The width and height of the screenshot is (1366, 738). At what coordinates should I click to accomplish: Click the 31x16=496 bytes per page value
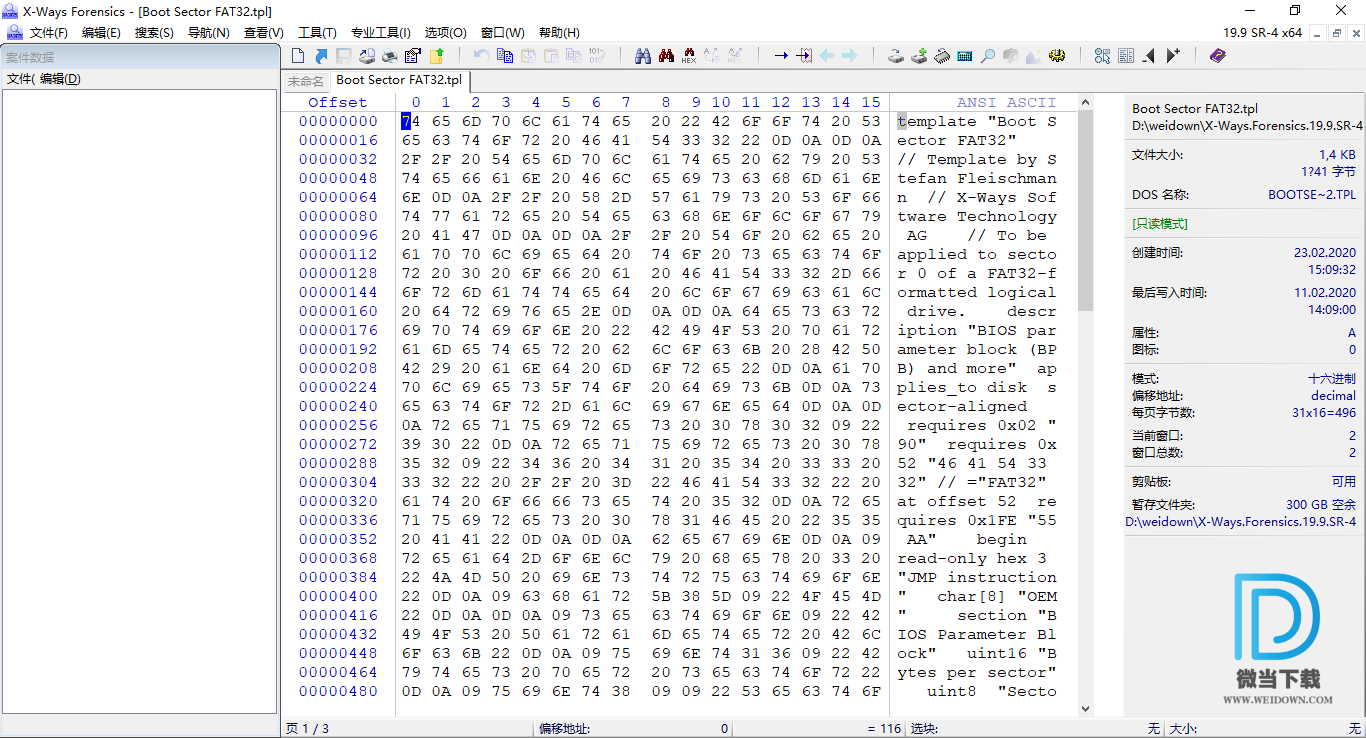(x=1324, y=413)
